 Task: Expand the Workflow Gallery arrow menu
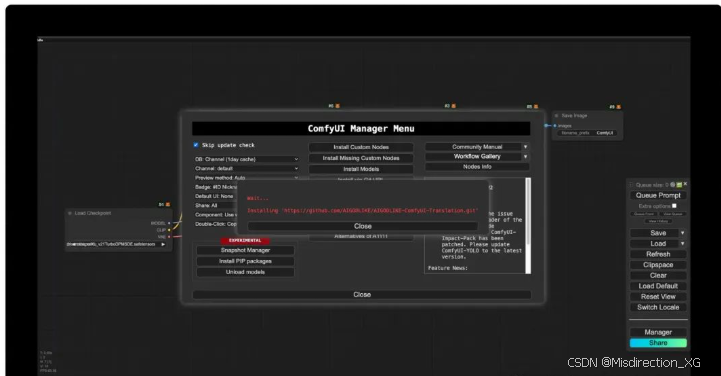click(x=526, y=157)
